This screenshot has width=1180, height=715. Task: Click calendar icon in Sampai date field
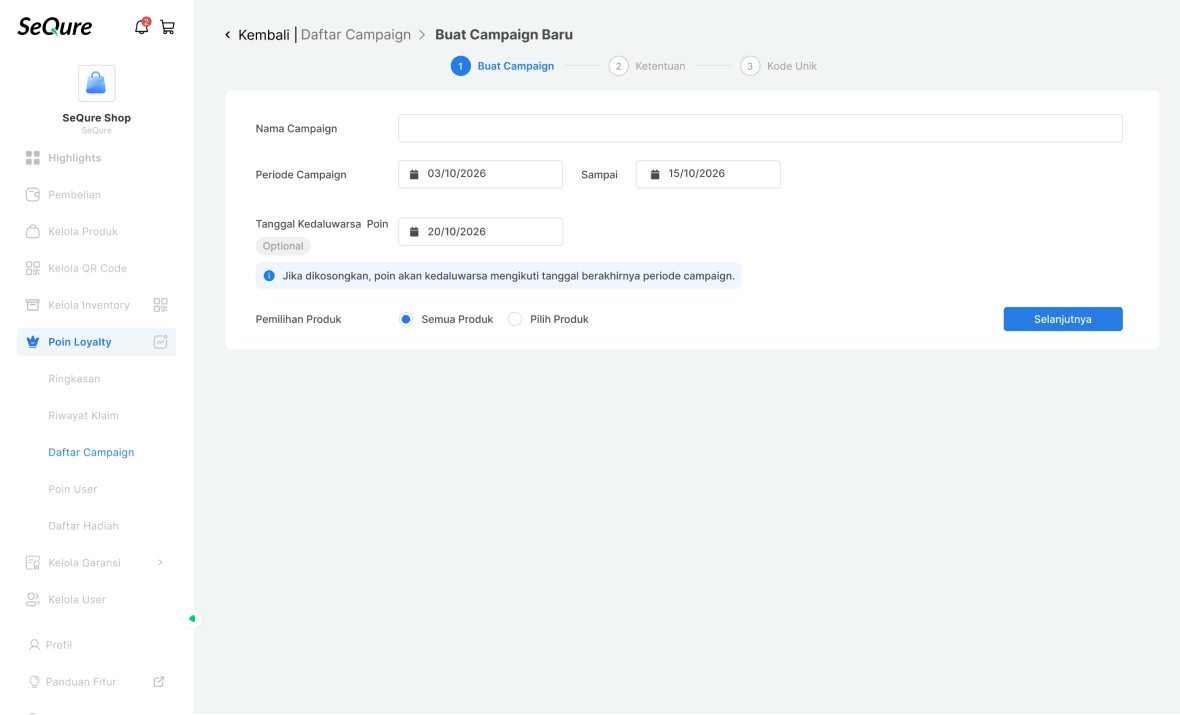(x=655, y=174)
